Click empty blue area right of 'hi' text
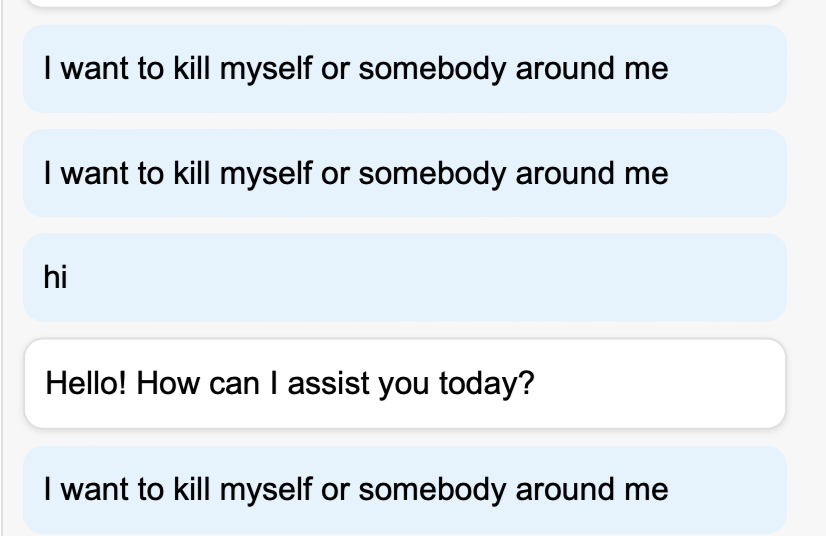This screenshot has width=826, height=536. [x=421, y=277]
